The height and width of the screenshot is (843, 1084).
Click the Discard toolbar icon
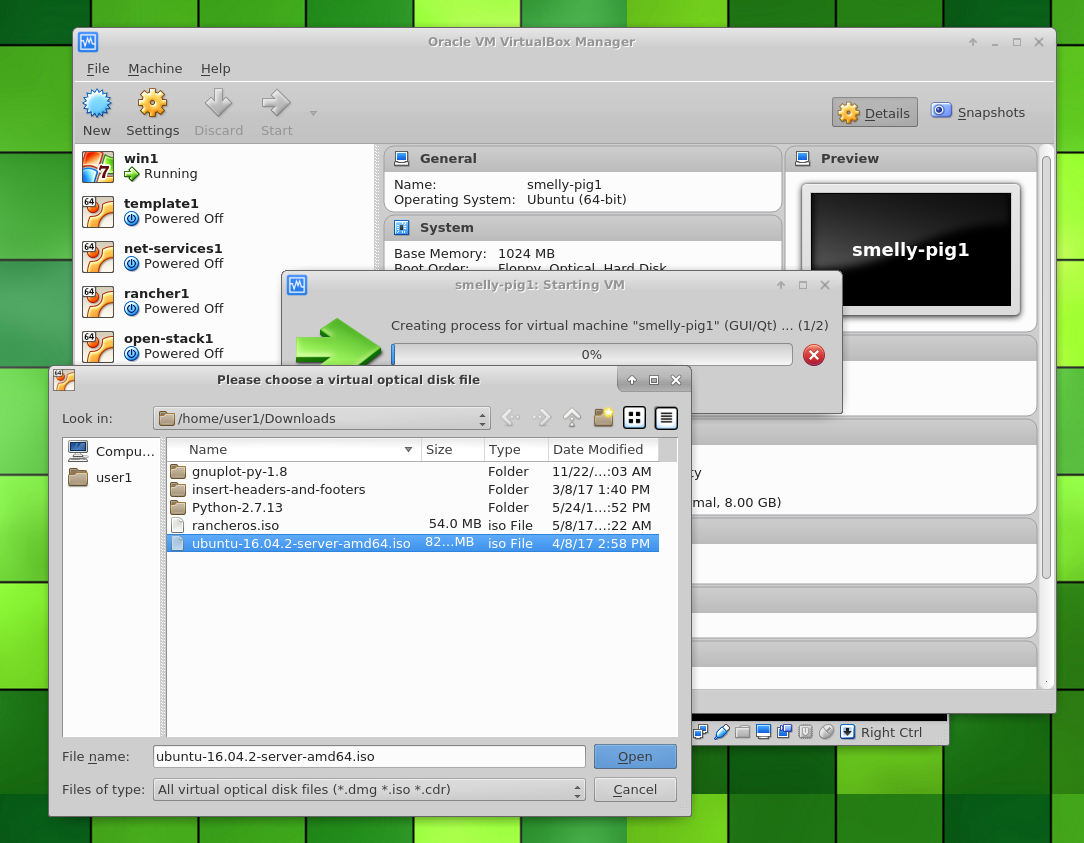click(x=218, y=112)
